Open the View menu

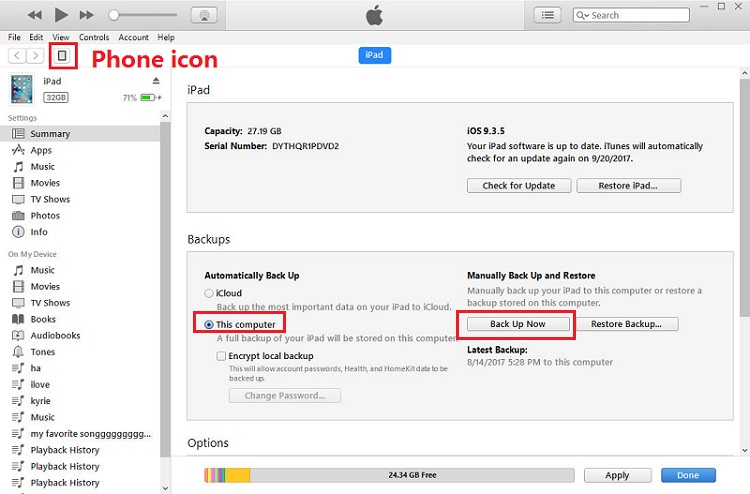(x=61, y=37)
